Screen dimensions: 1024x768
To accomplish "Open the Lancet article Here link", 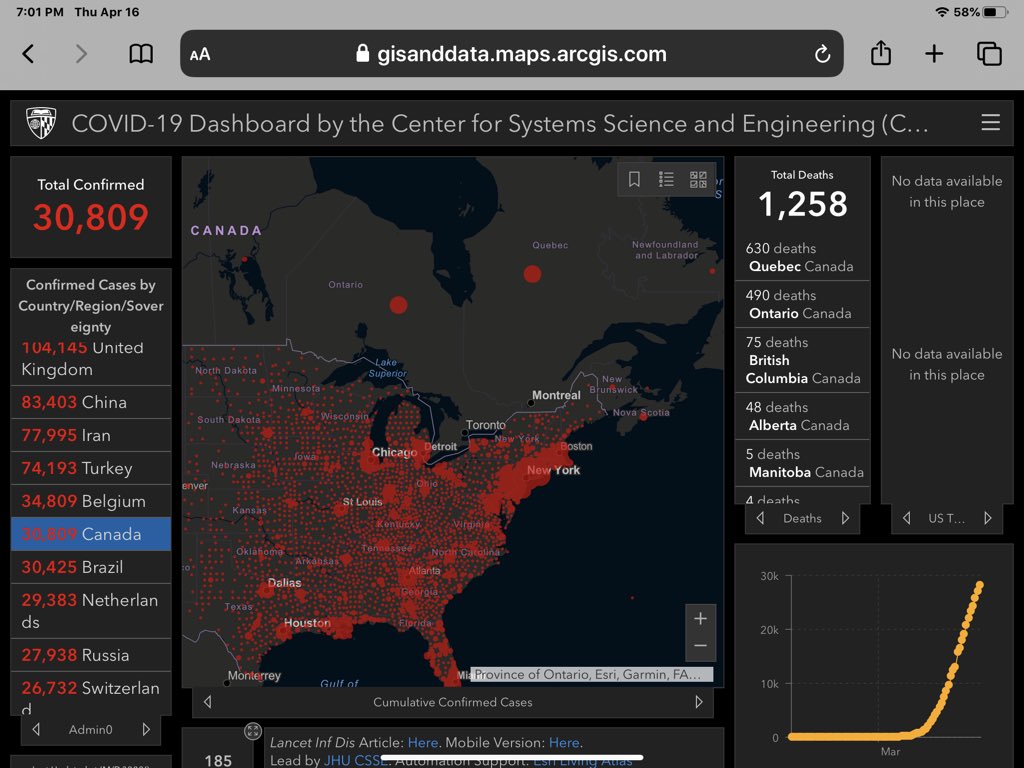I will [423, 743].
